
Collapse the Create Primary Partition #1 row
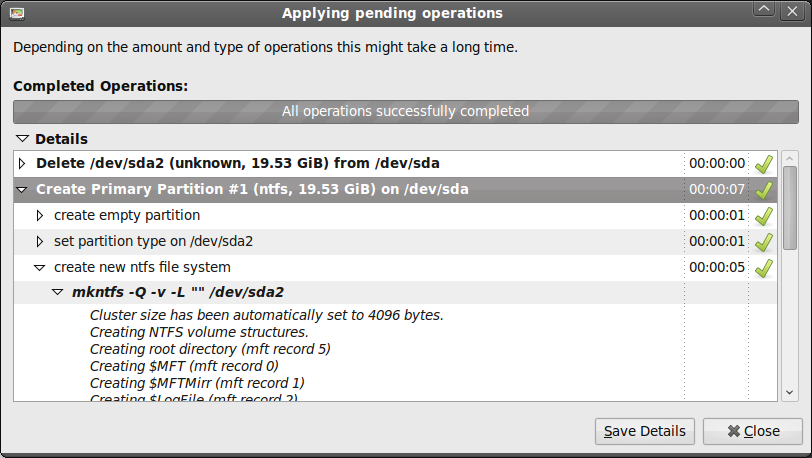[23, 189]
